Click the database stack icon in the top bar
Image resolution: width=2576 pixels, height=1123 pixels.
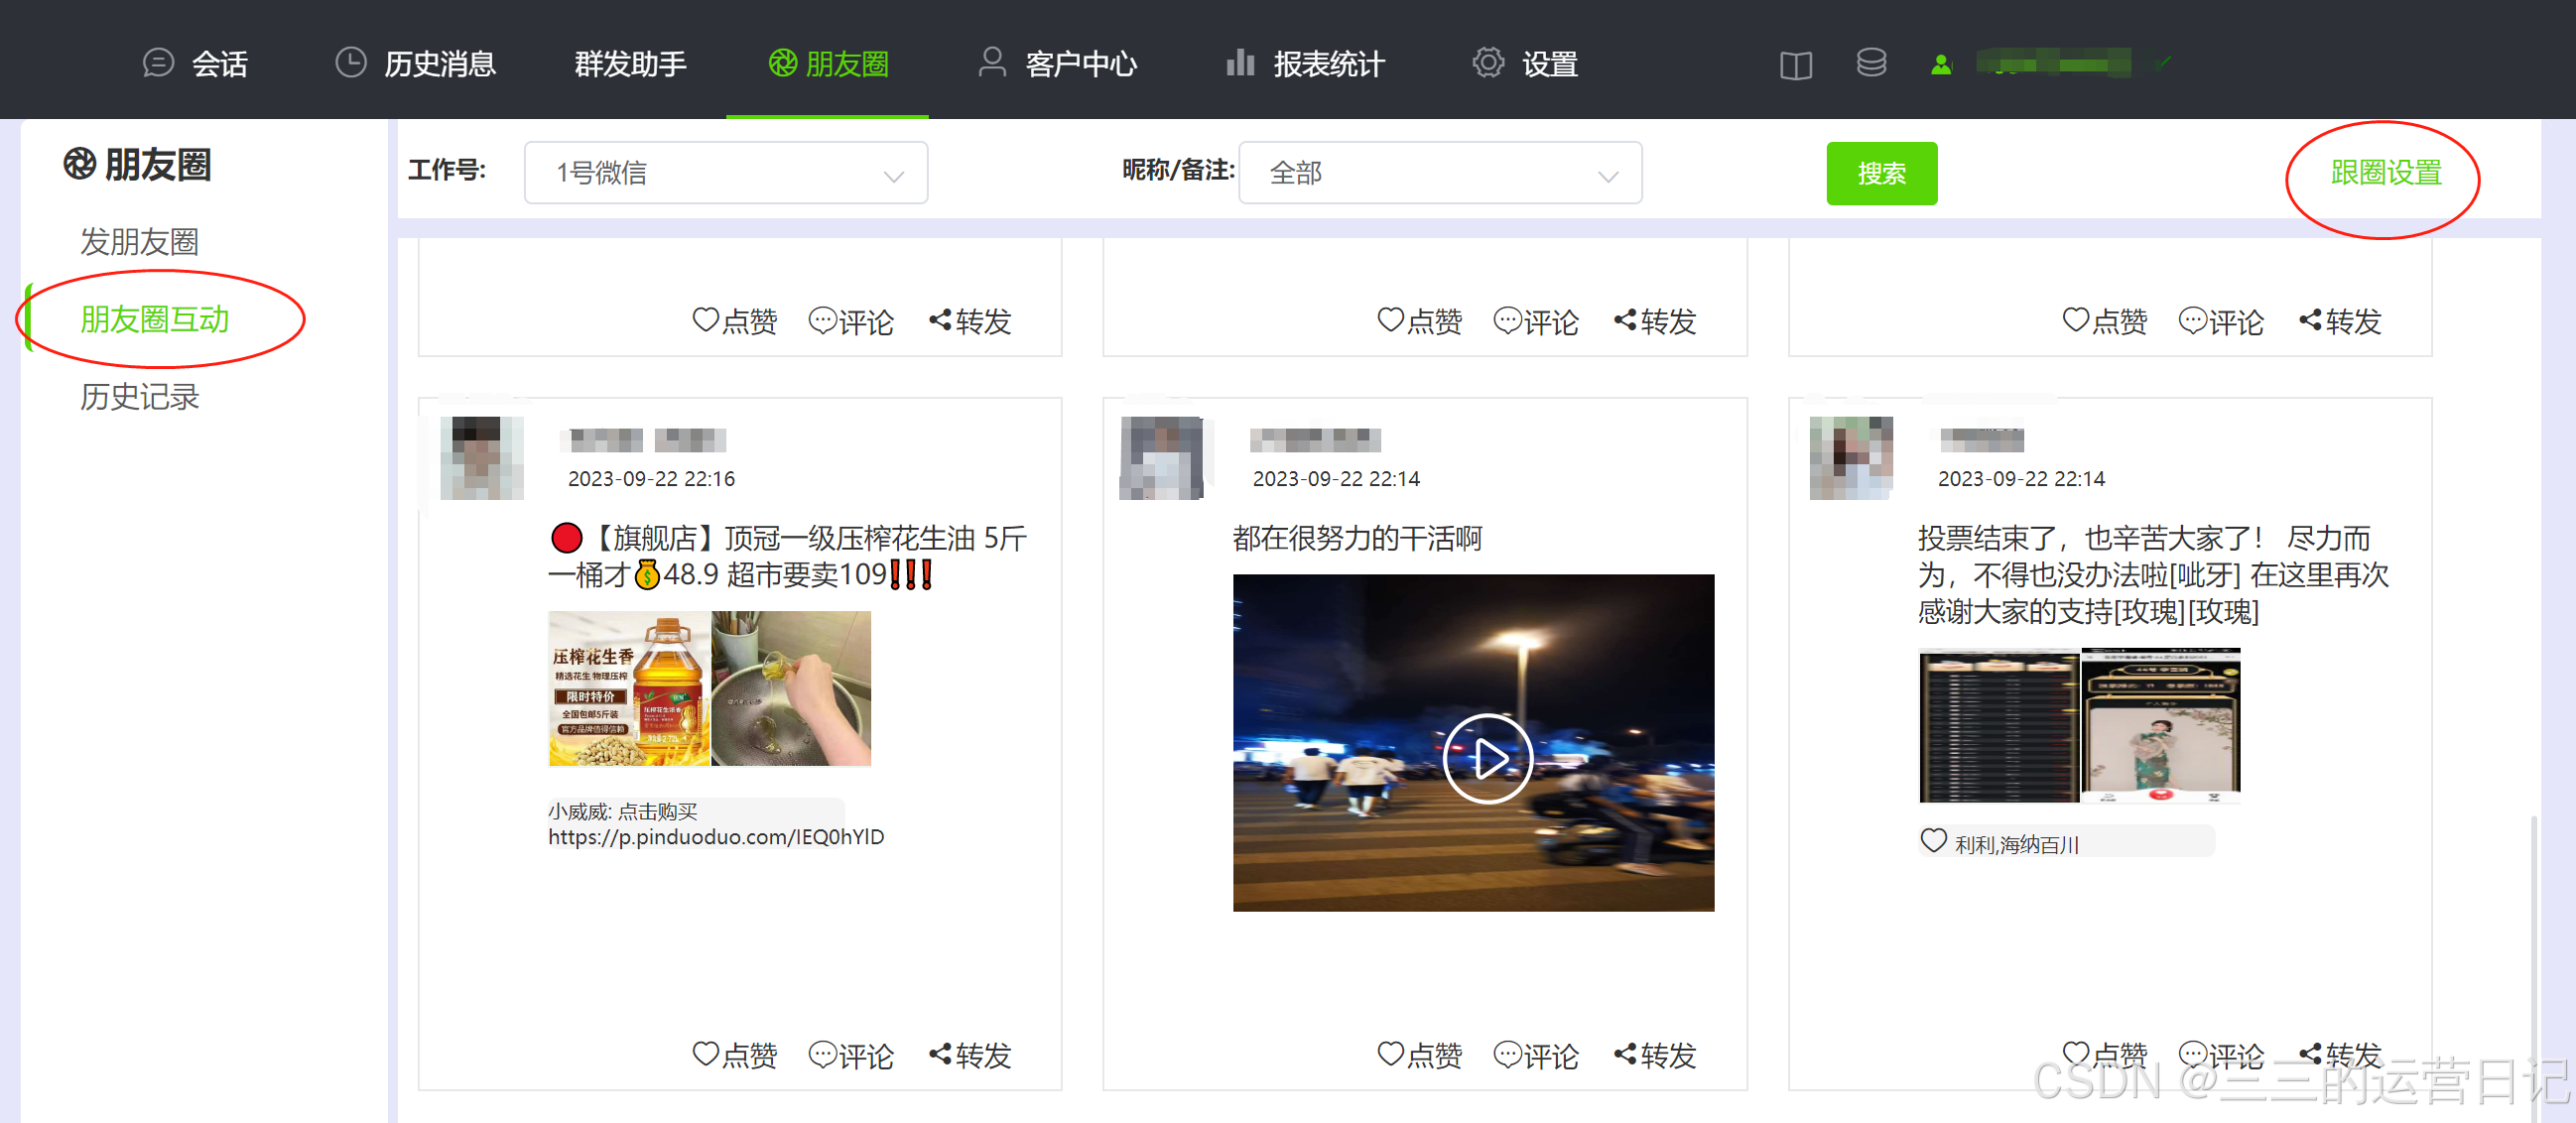coord(1870,64)
